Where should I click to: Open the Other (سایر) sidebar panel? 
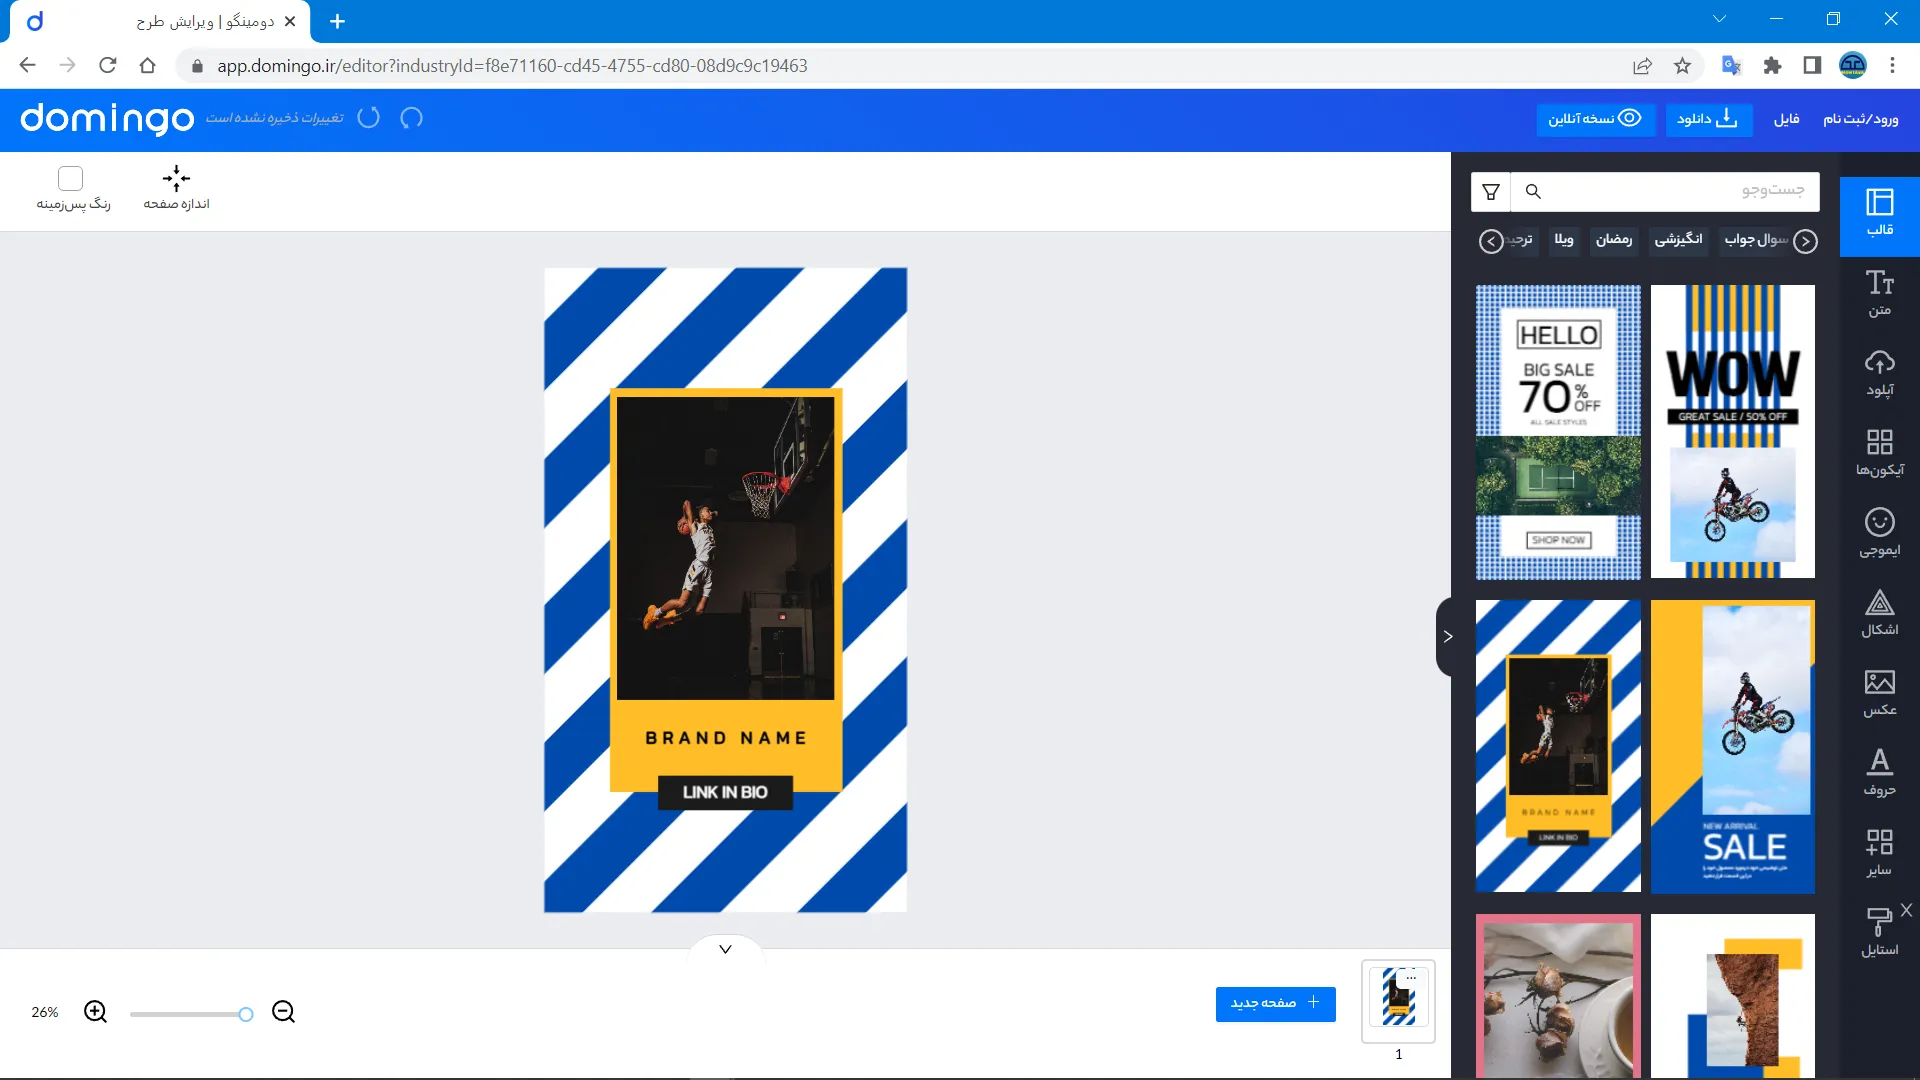pyautogui.click(x=1879, y=854)
